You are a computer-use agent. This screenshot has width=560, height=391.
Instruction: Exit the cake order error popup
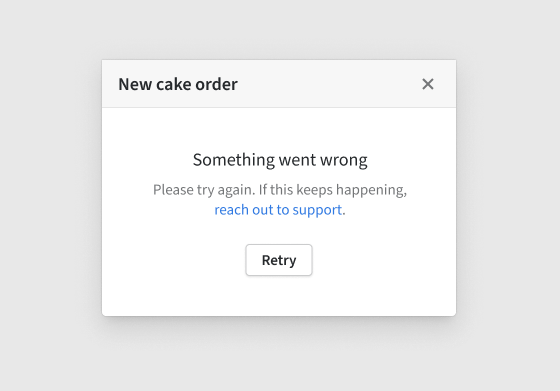point(428,84)
